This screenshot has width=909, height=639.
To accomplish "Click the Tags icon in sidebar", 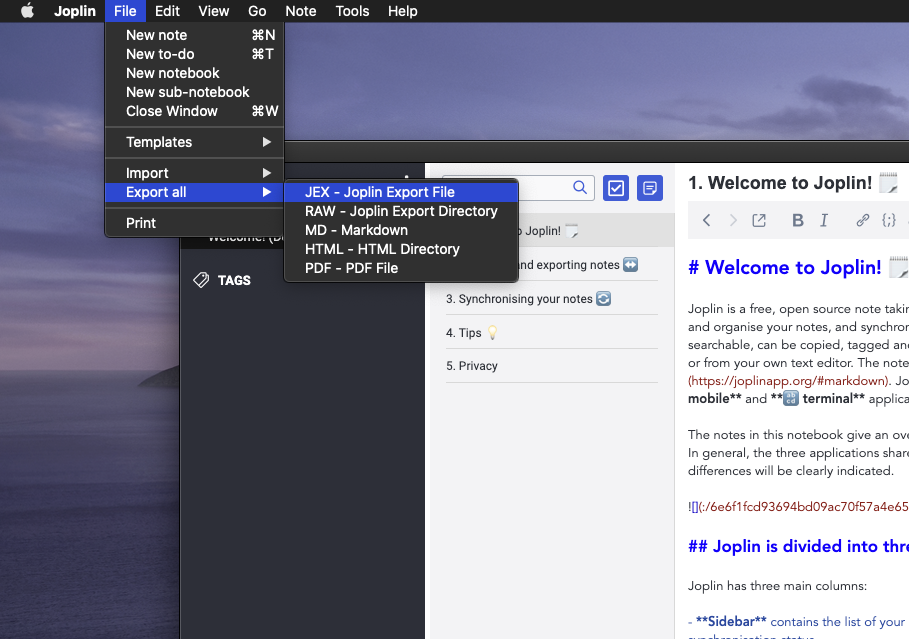I will click(201, 280).
